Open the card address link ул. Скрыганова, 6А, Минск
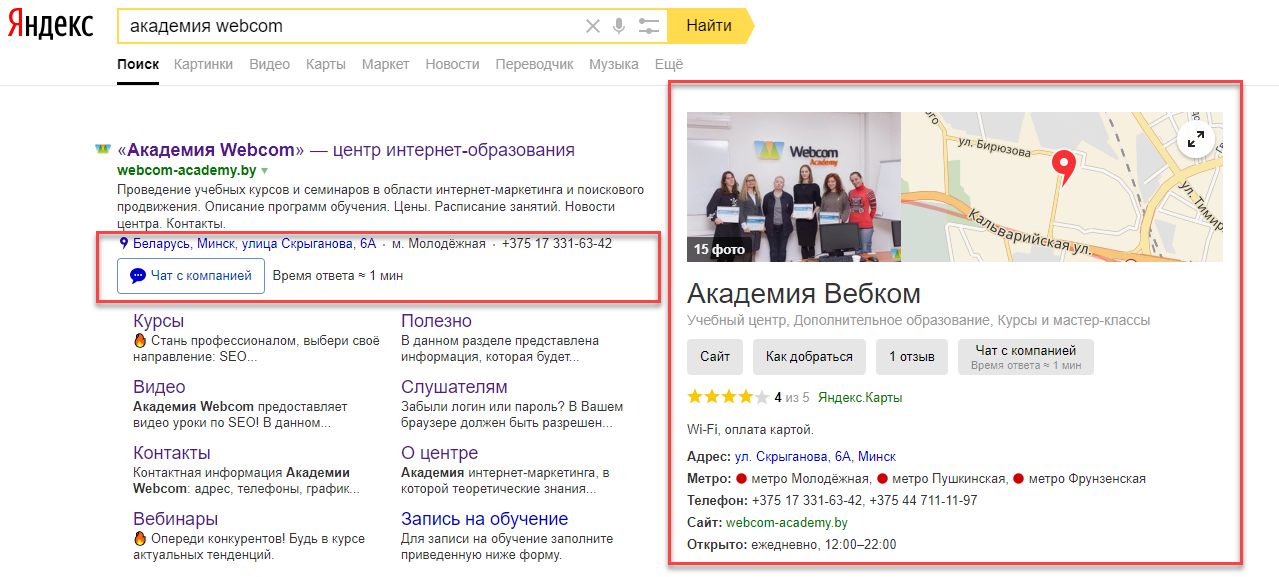This screenshot has height=577, width=1279. coord(815,456)
